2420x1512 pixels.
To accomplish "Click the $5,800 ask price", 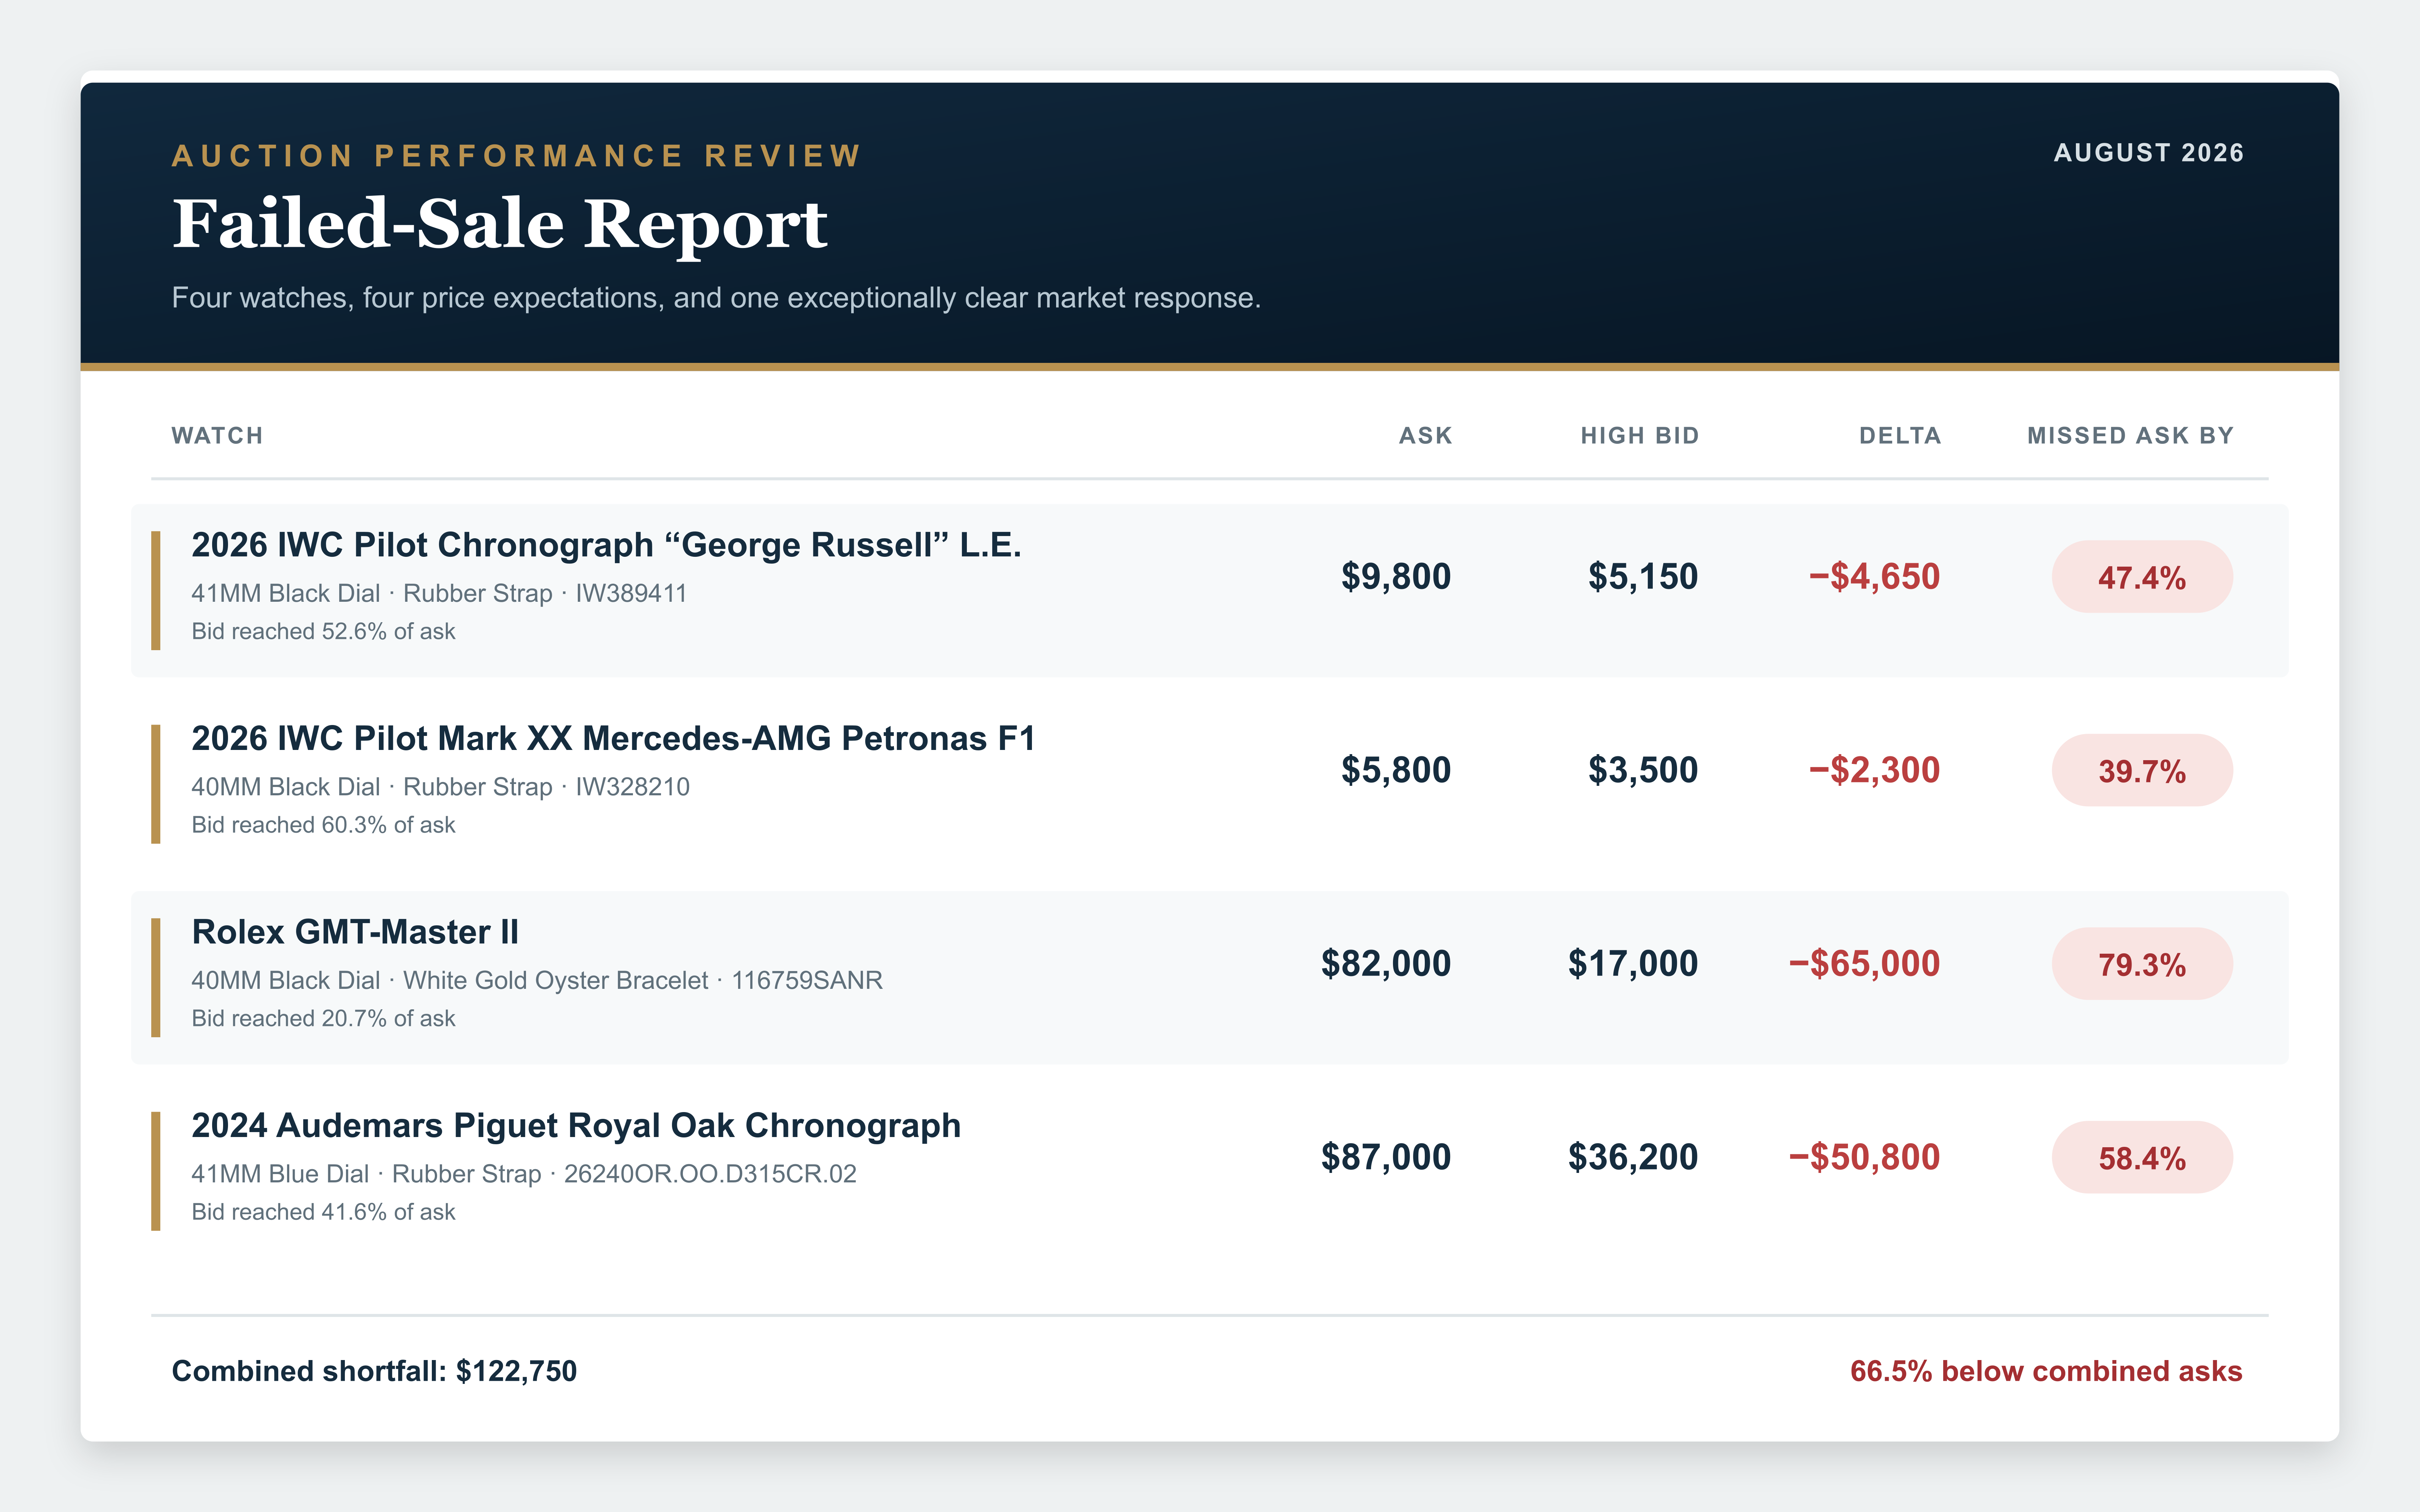I will click(x=1396, y=770).
